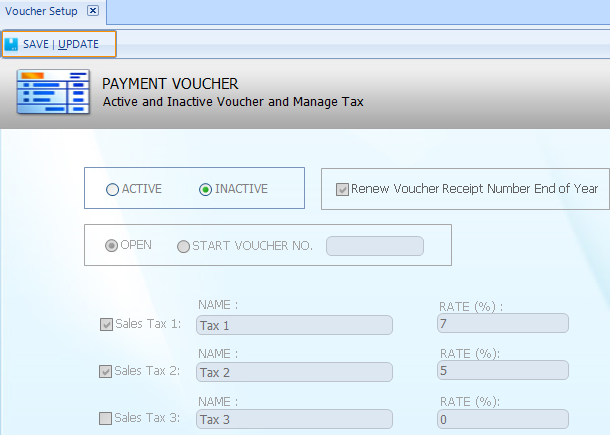Select the START VOUCHER NO. radio option

[183, 246]
